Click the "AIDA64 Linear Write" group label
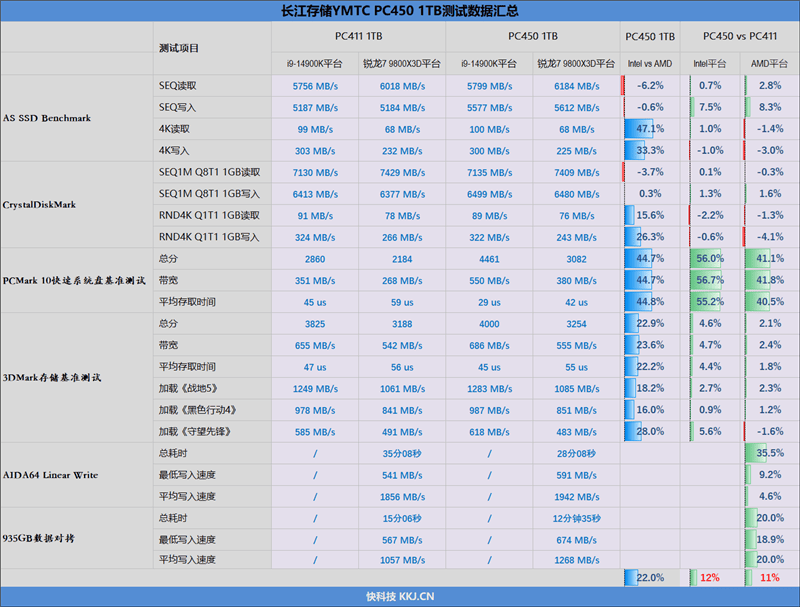This screenshot has height=607, width=800. pyautogui.click(x=50, y=474)
